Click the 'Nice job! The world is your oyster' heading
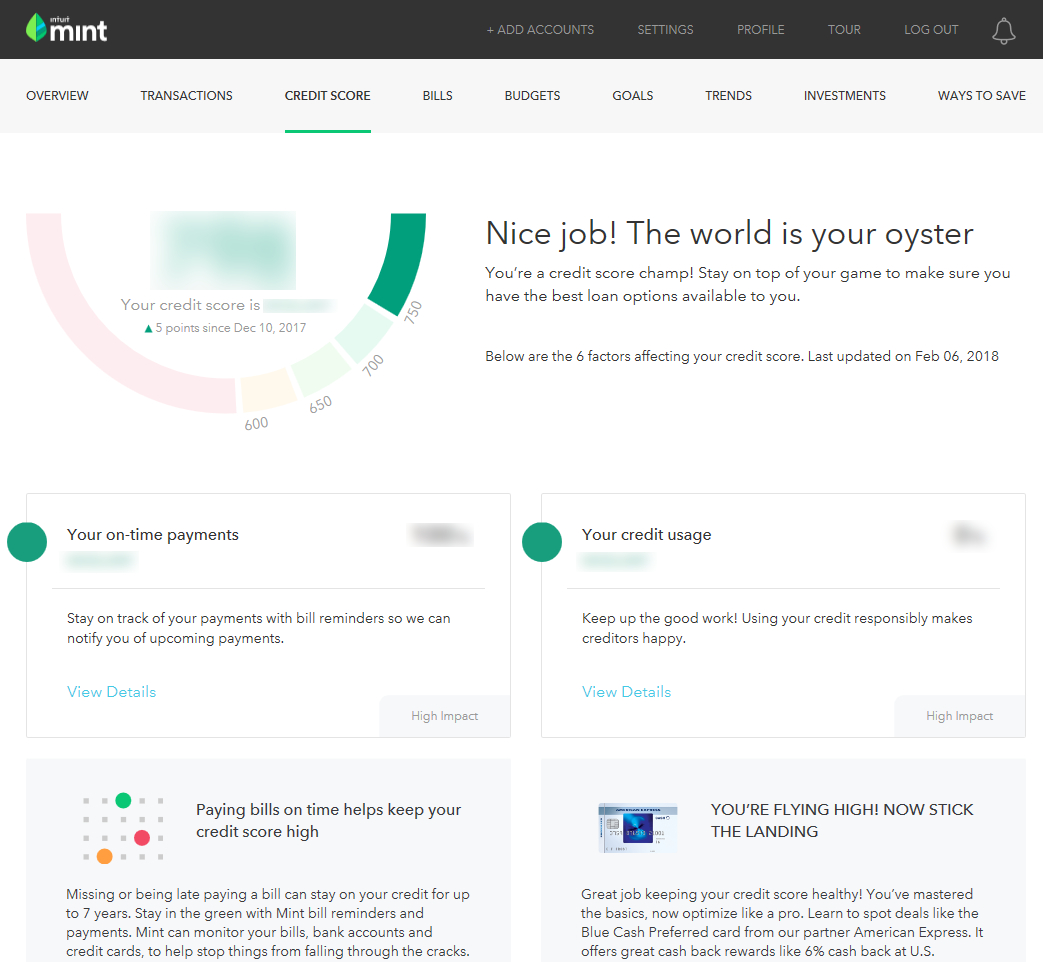 point(729,234)
